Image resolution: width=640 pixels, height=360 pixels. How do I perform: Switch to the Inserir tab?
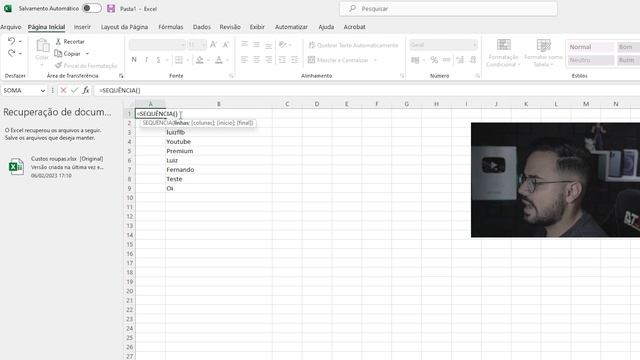point(82,27)
